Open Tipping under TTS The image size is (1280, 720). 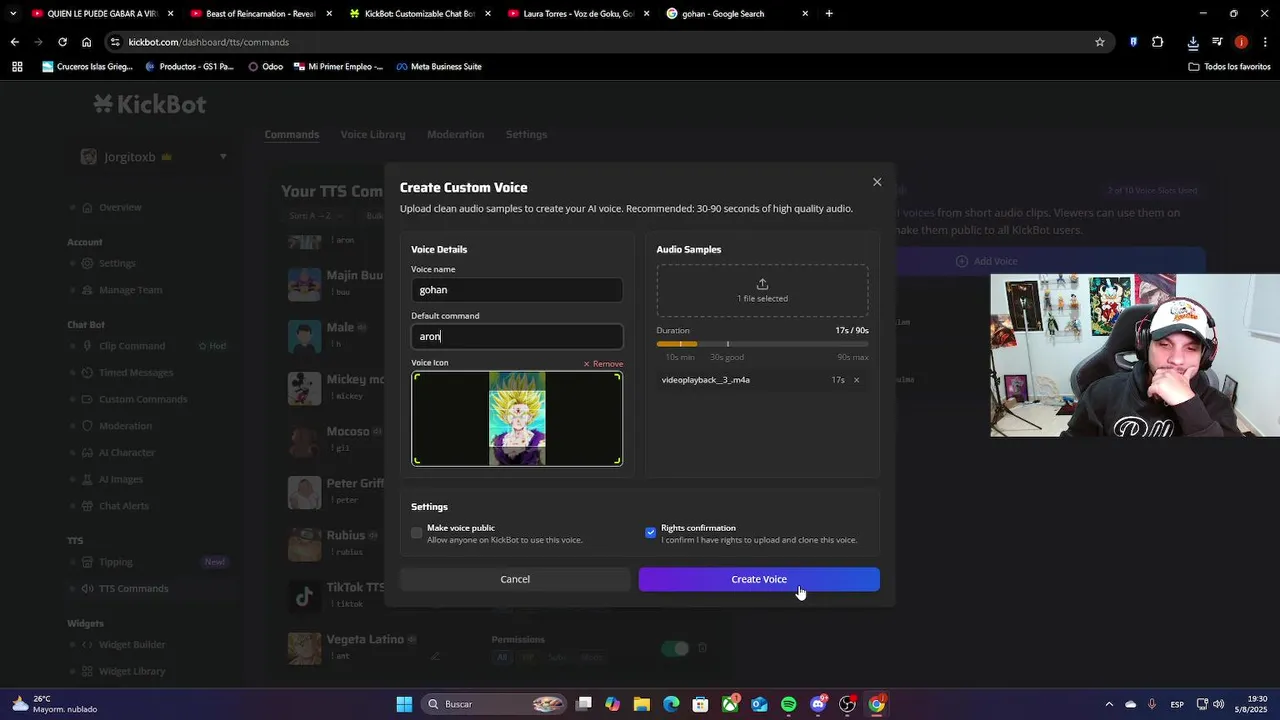[x=115, y=562]
